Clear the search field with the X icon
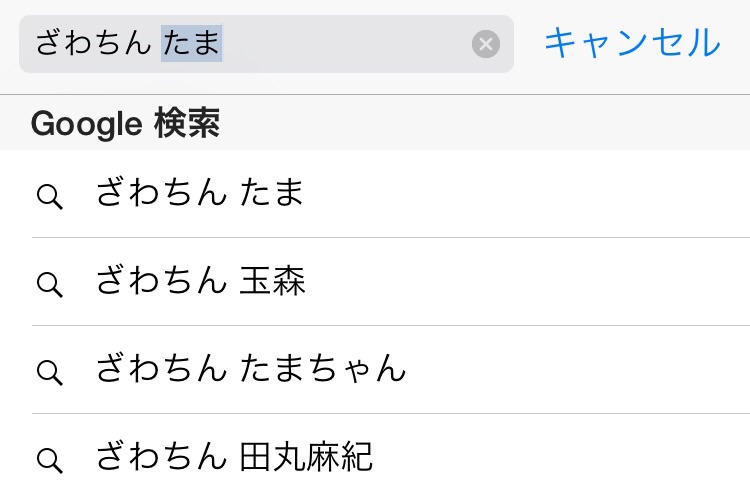Viewport: 750px width, 497px height. (485, 44)
